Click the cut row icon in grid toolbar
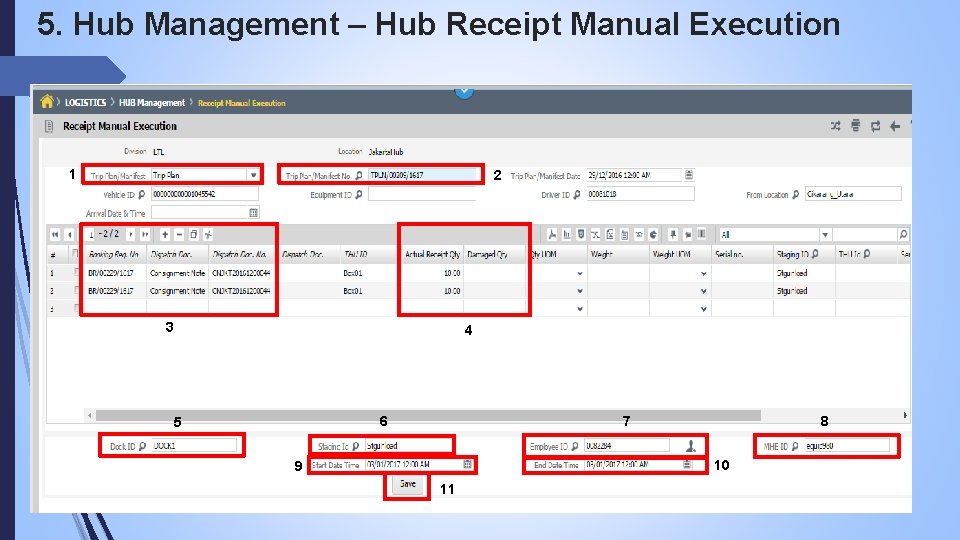This screenshot has height=540, width=960. (208, 234)
